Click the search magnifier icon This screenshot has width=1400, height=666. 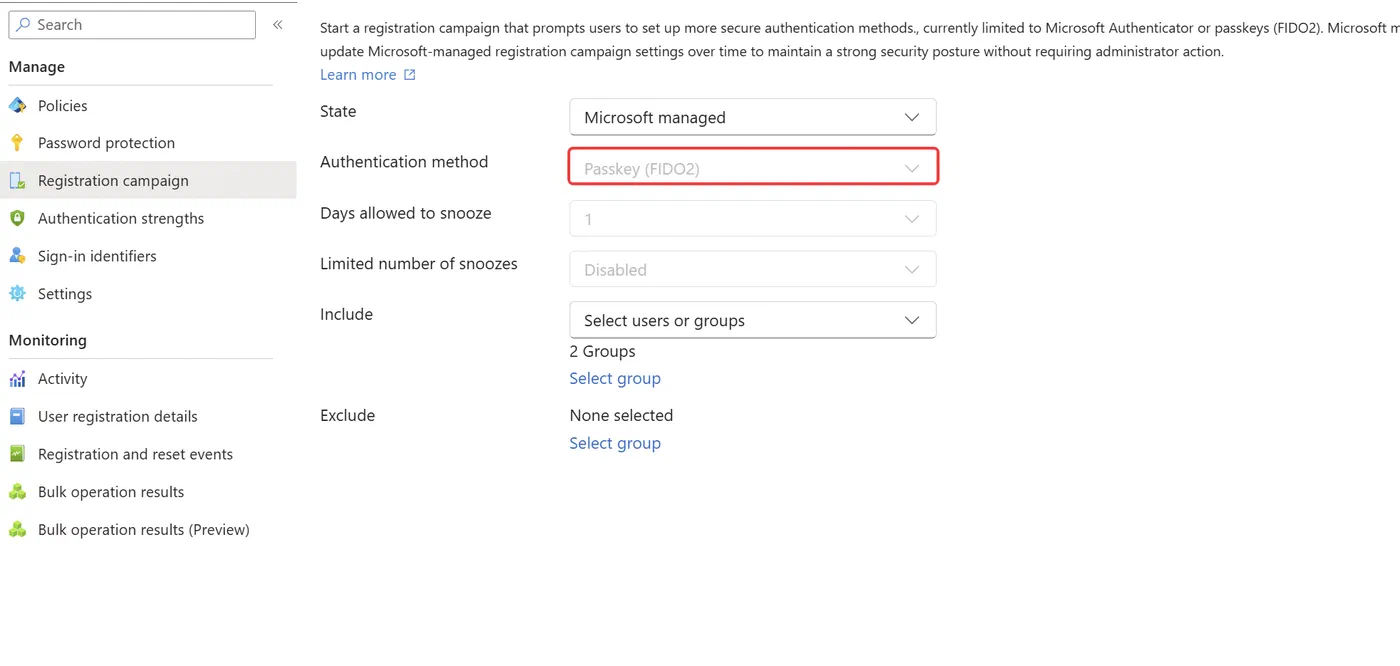23,24
